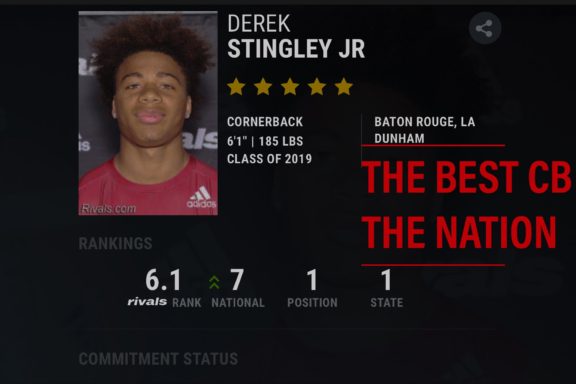Click the adidas logo on the photo
Screen dimensions: 576x384
coord(201,197)
